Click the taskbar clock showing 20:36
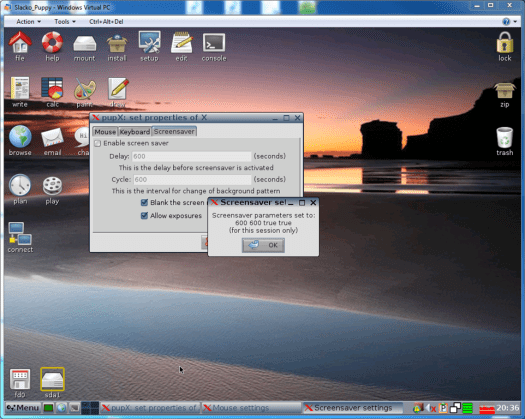 508,408
